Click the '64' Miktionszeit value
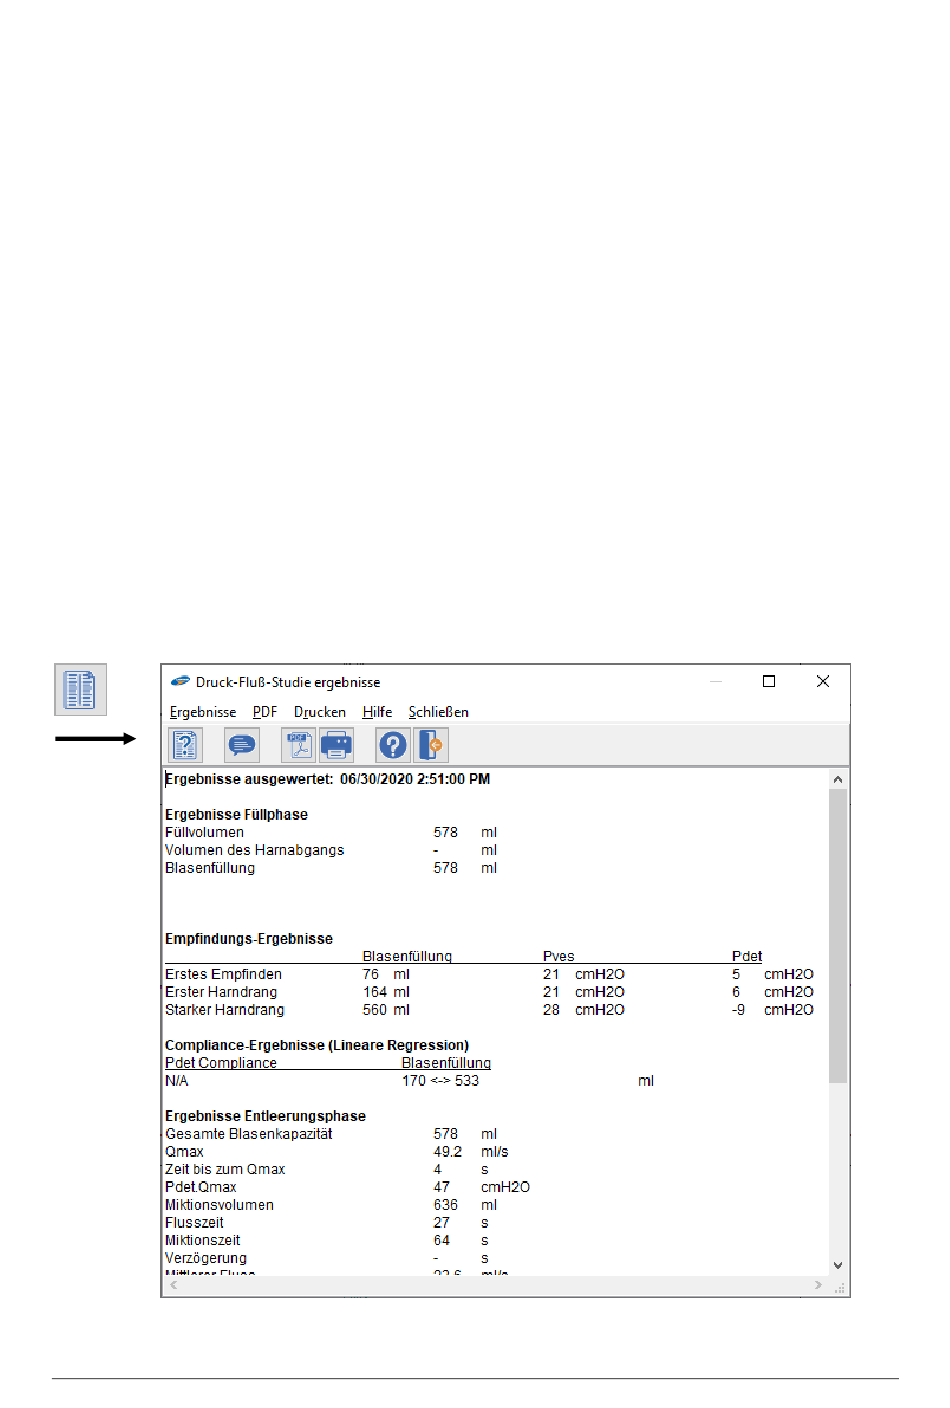The image size is (950, 1408). coord(442,1240)
